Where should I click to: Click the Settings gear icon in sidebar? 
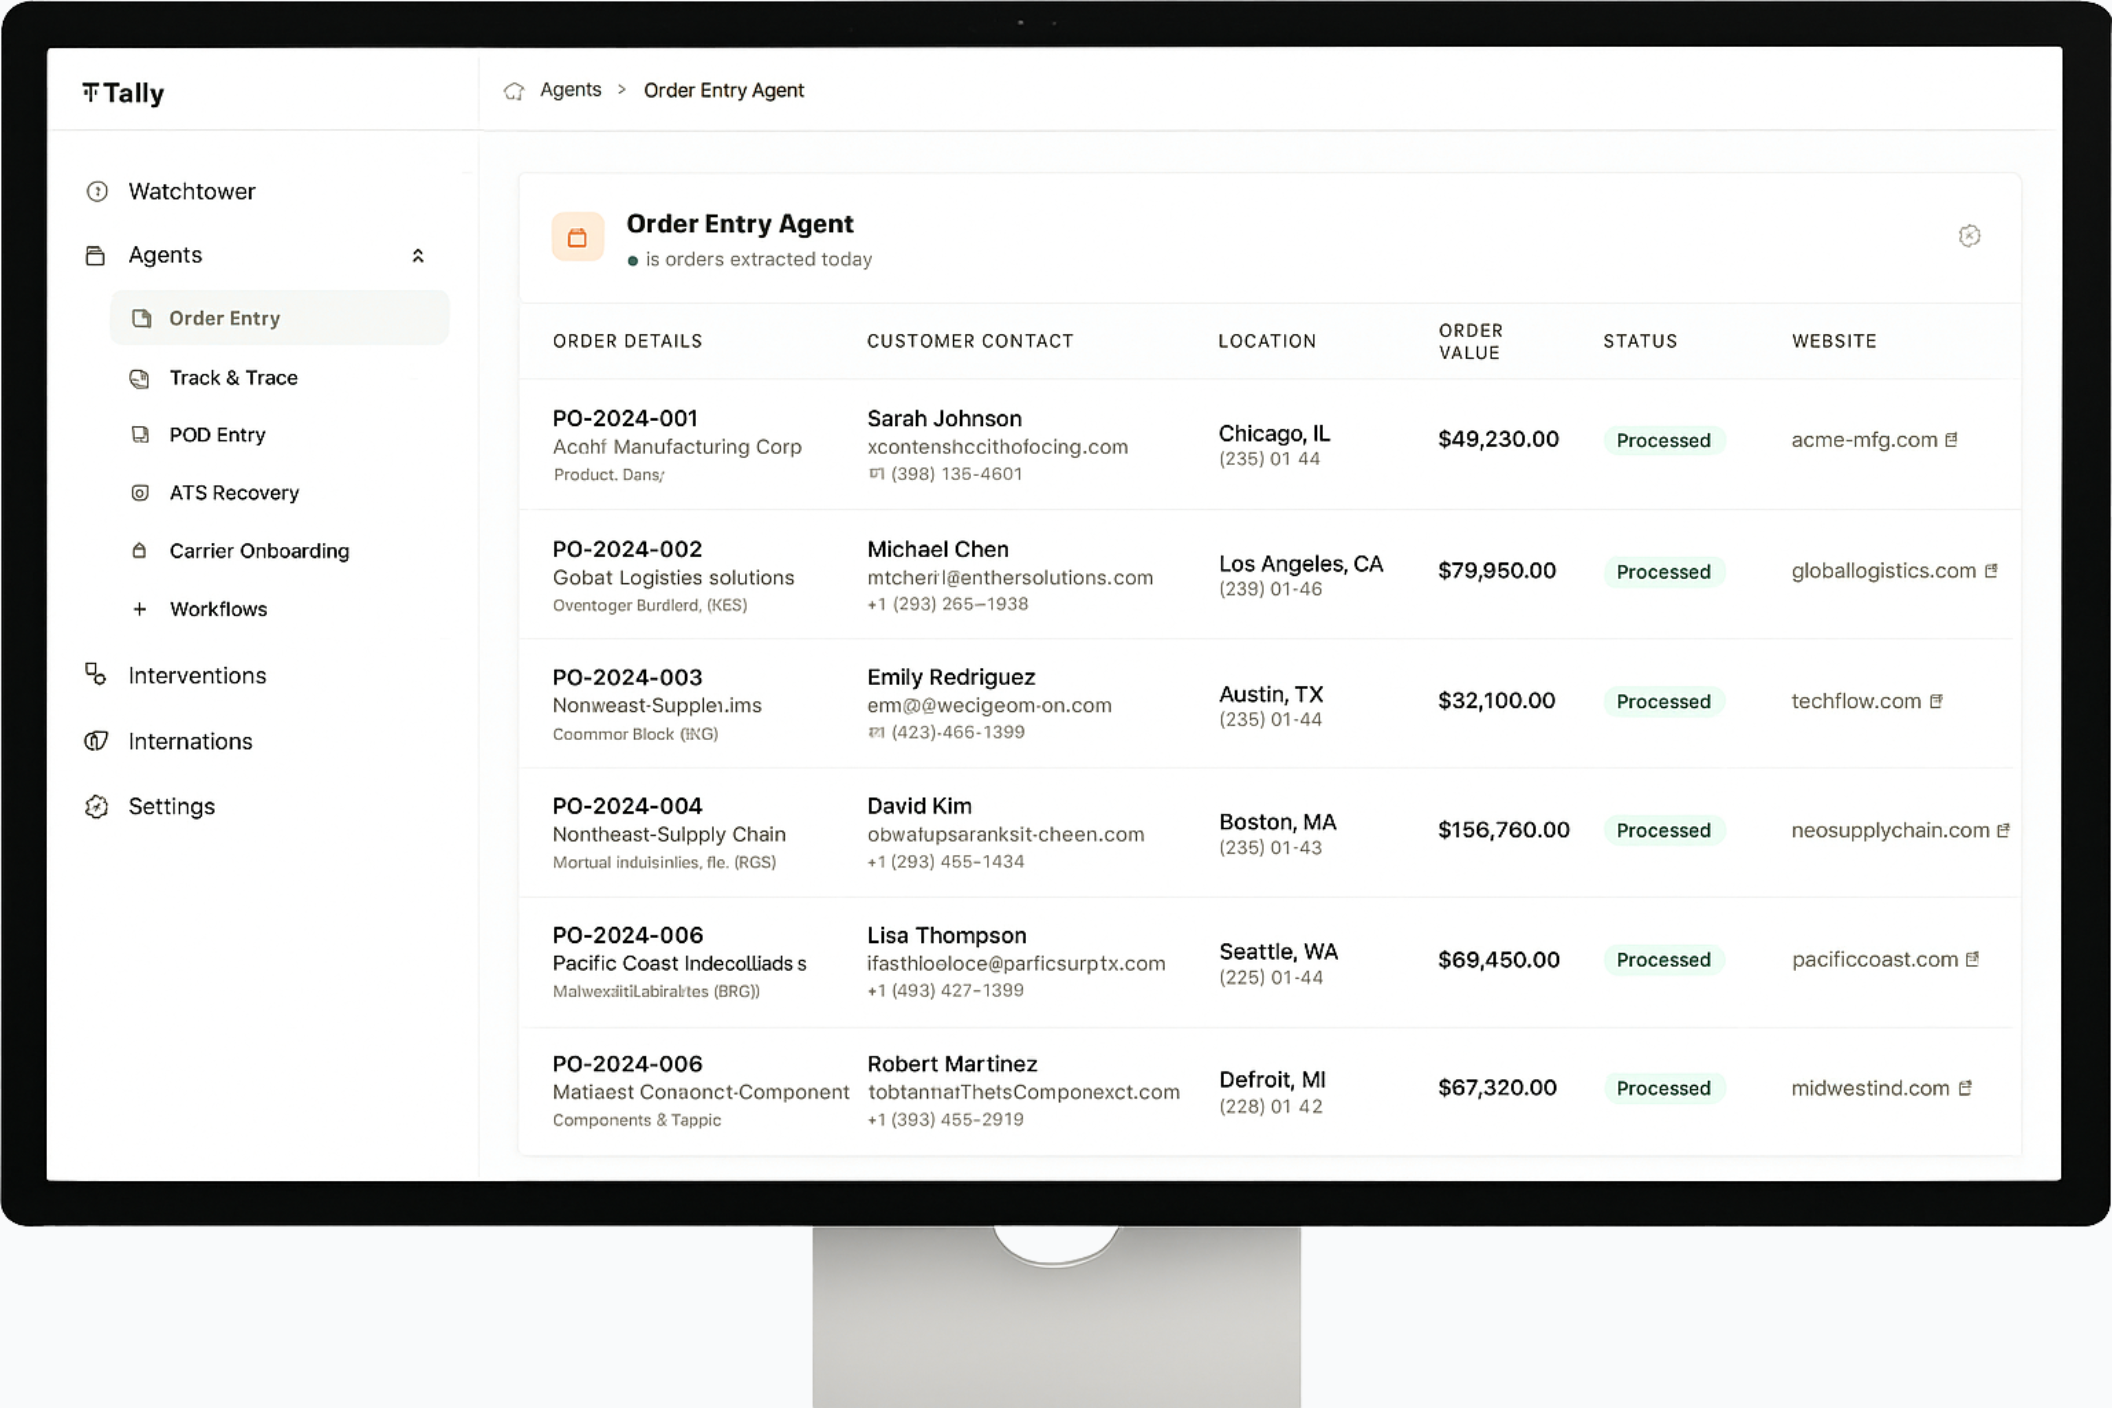97,807
